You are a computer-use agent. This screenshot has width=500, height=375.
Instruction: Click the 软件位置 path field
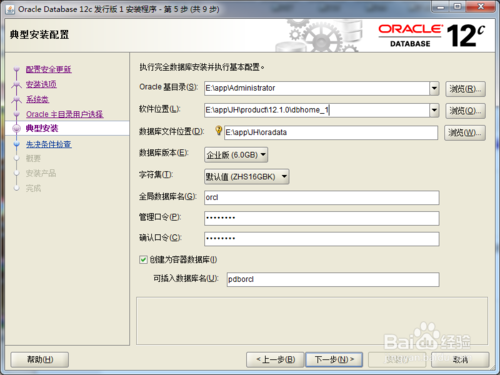point(317,110)
